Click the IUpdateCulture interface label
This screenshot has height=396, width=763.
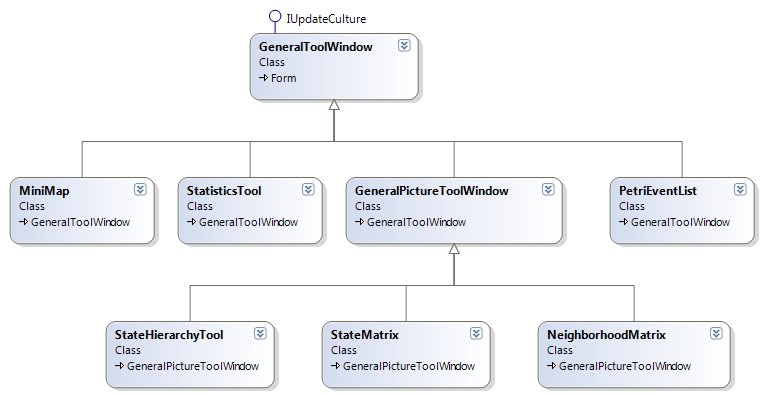326,19
